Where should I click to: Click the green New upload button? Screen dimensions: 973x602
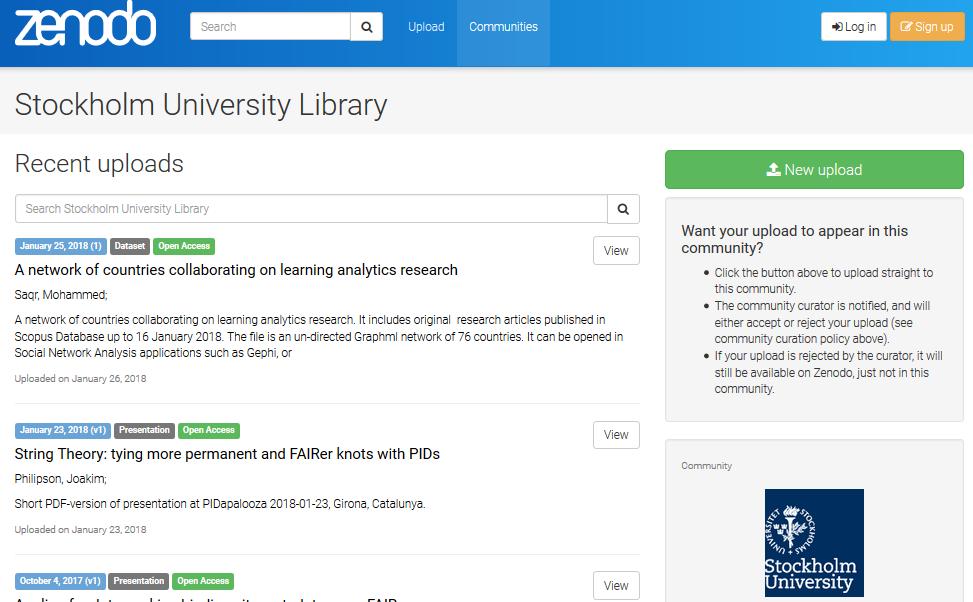pos(814,169)
